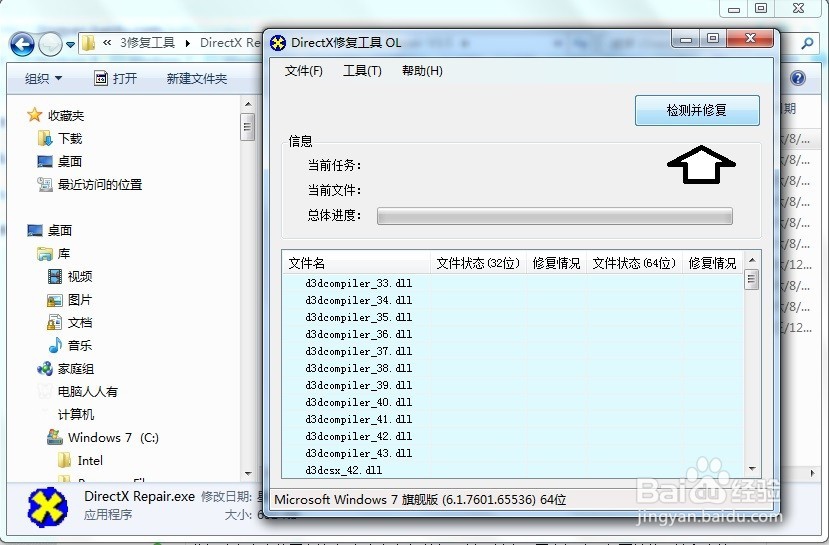The height and width of the screenshot is (545, 829).
Task: Open the 帮助(H) menu
Action: pyautogui.click(x=422, y=71)
